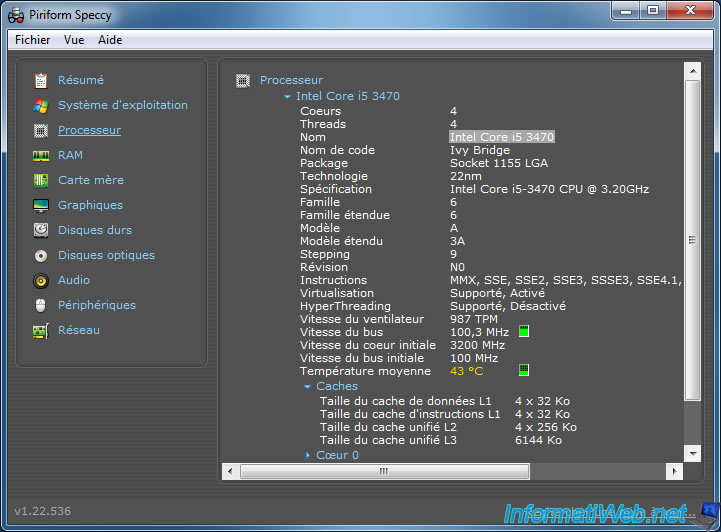Click the v1.22.536 version text

(42, 511)
